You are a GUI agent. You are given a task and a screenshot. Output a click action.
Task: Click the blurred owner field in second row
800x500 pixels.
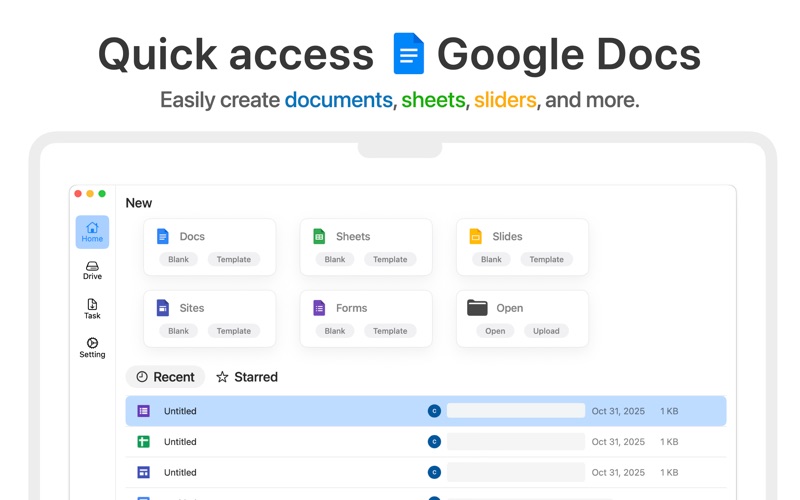(516, 442)
